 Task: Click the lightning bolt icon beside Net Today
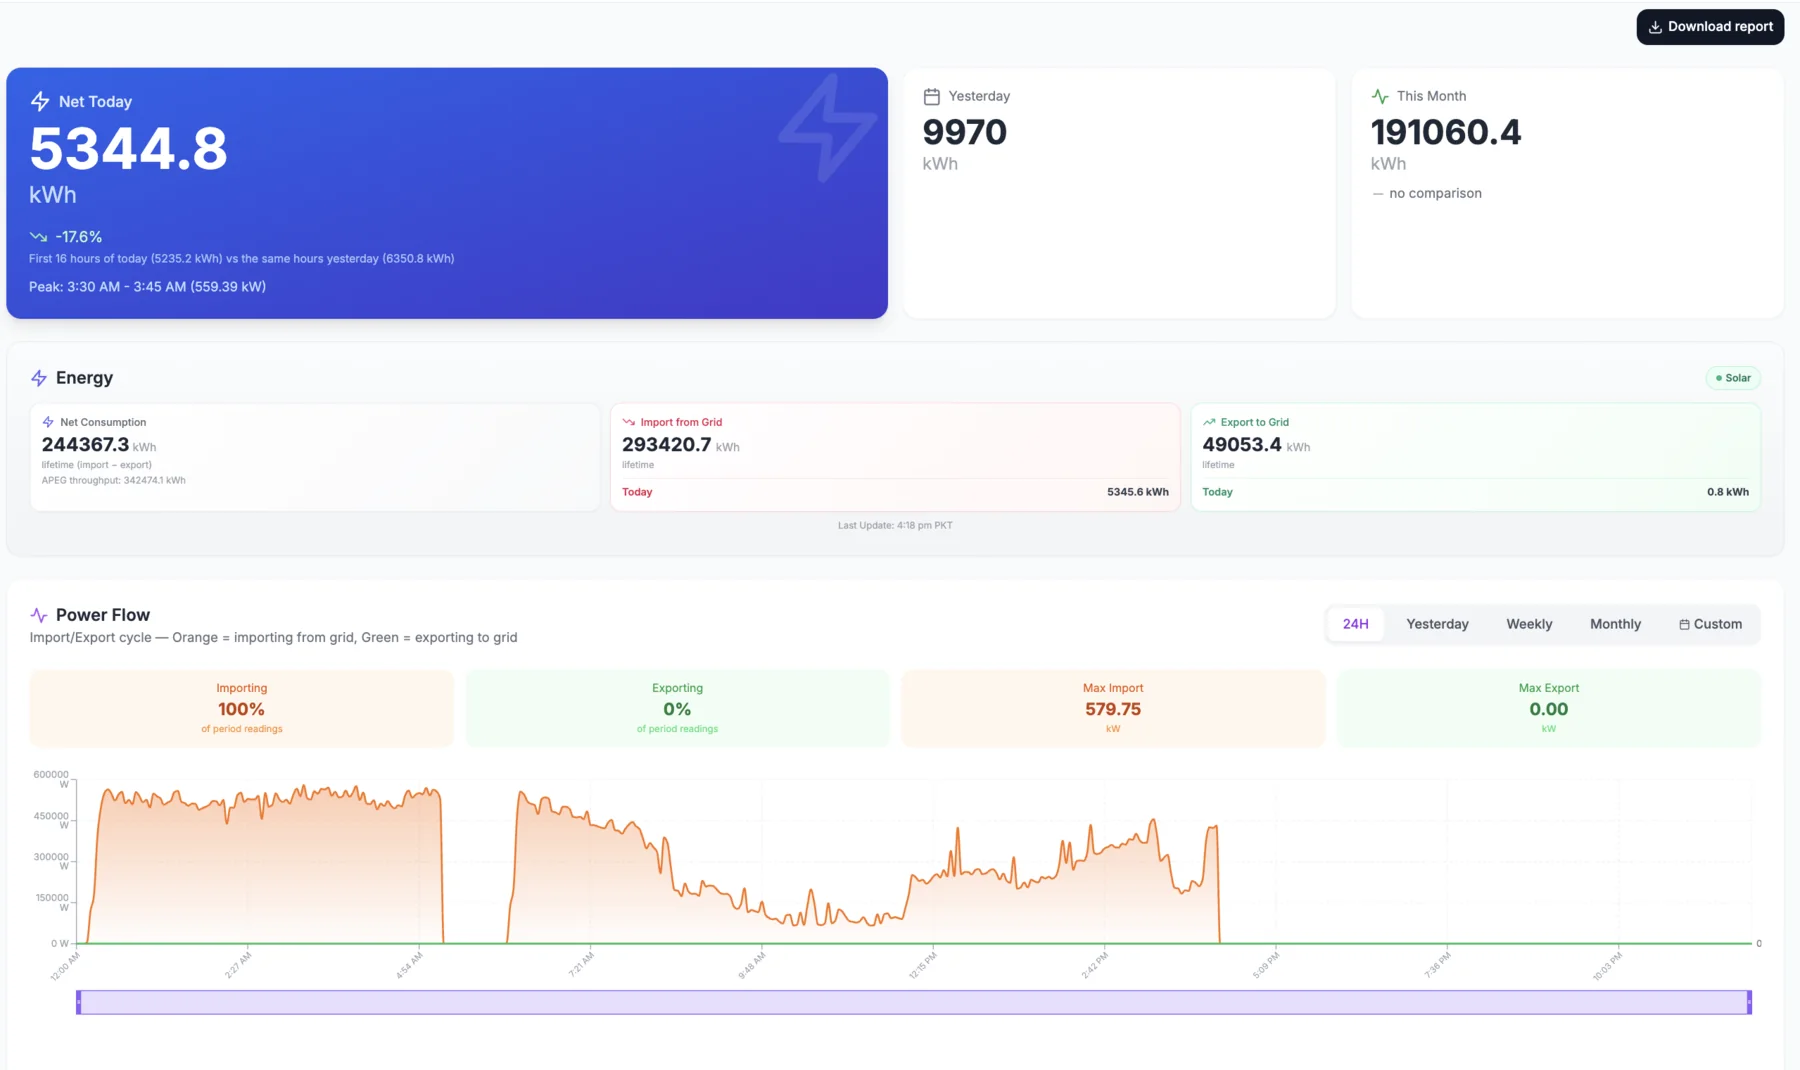pos(40,101)
